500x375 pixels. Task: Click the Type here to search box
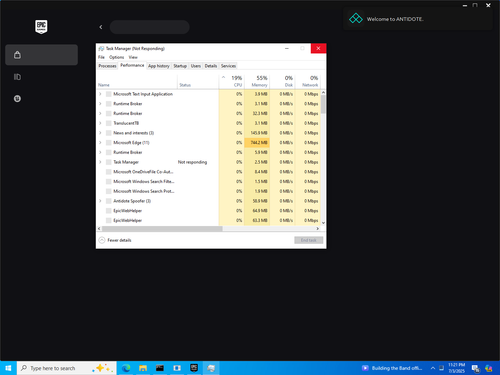67,368
